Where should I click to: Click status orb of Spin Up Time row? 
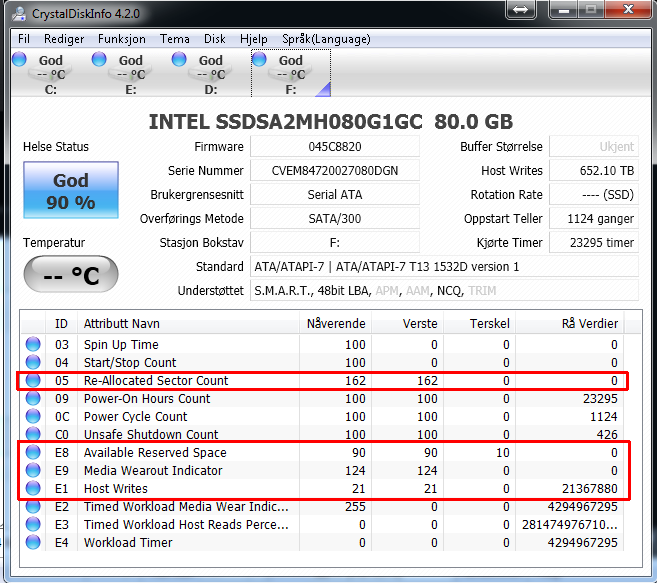(x=33, y=344)
